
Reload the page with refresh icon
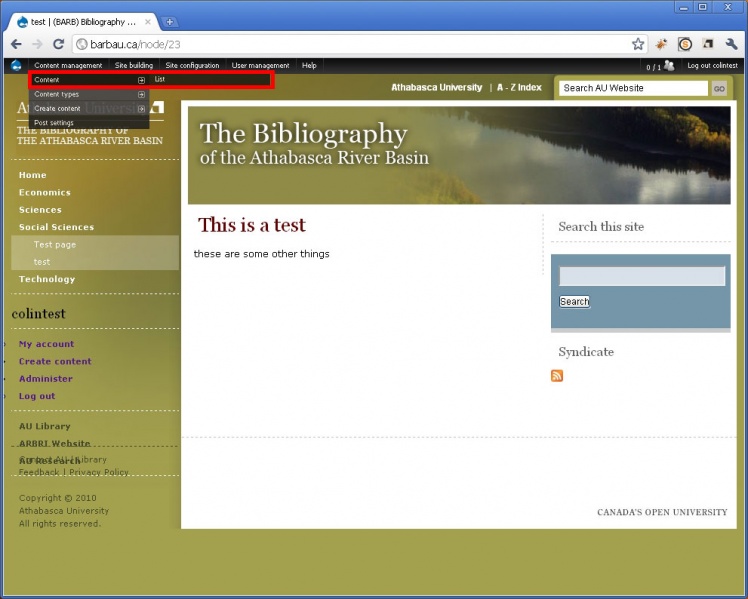pyautogui.click(x=58, y=44)
